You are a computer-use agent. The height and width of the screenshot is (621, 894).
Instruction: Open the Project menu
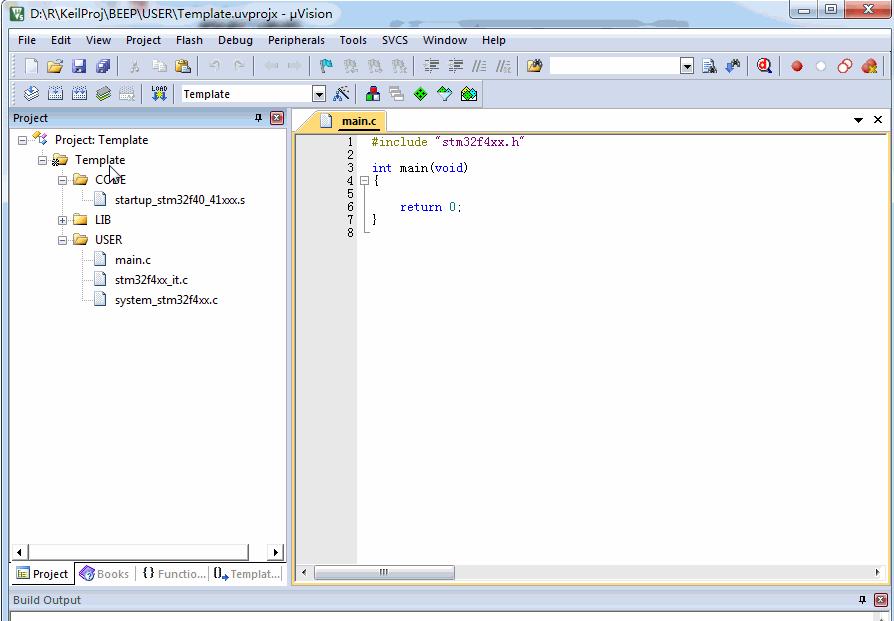click(143, 40)
